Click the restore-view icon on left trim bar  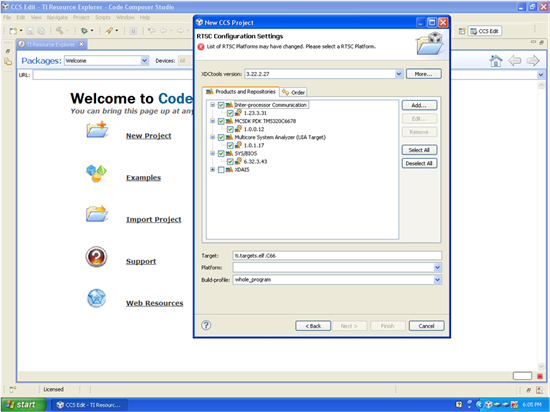[x=8, y=51]
